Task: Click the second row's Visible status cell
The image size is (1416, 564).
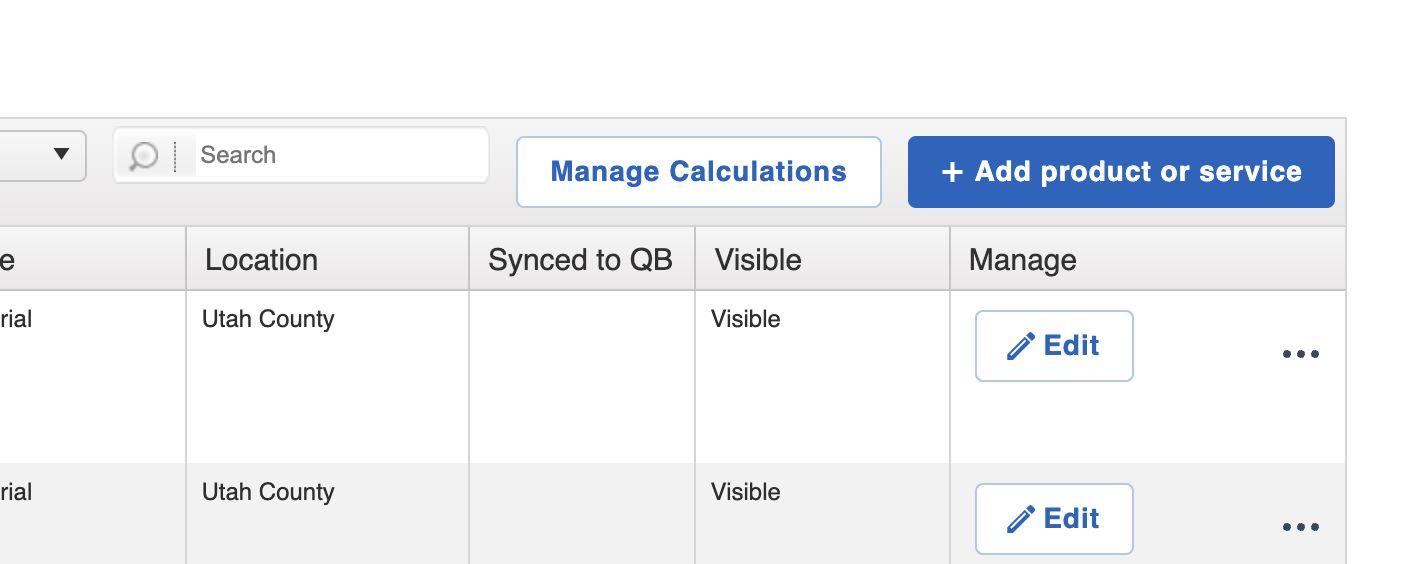Action: pyautogui.click(x=746, y=492)
